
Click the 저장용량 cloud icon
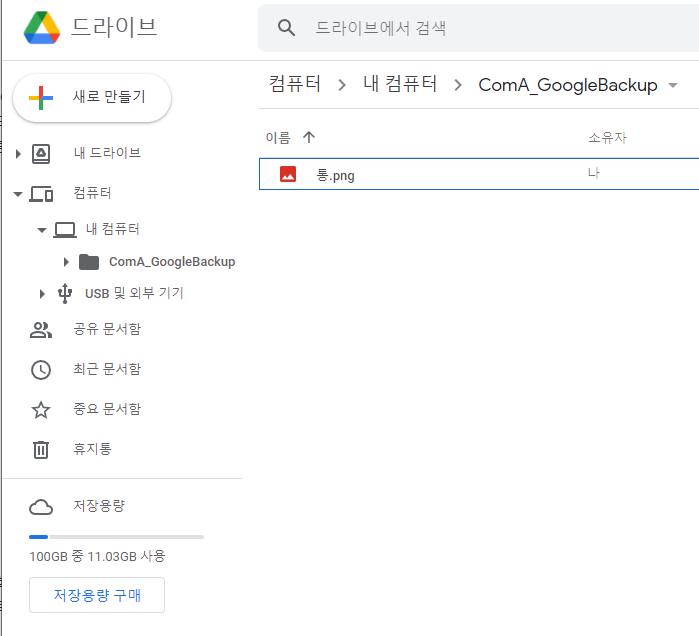click(41, 506)
